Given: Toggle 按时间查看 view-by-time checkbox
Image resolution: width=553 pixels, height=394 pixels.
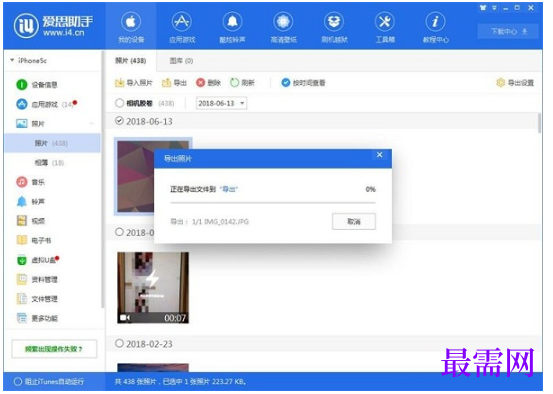Looking at the screenshot, I should [285, 83].
